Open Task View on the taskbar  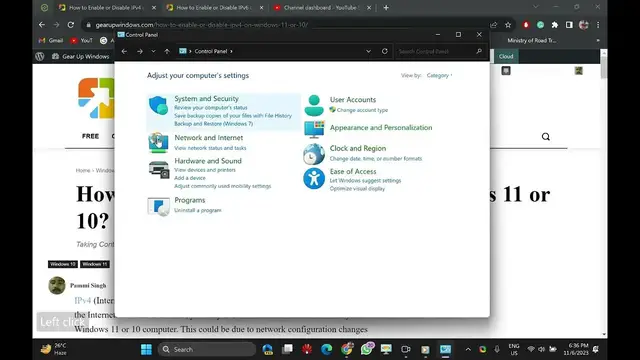[x=287, y=349]
